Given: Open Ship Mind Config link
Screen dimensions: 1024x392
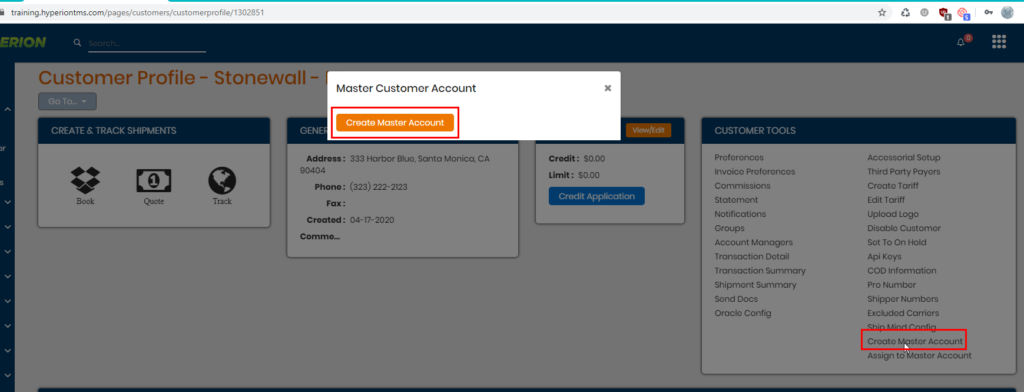Looking at the screenshot, I should [x=902, y=327].
